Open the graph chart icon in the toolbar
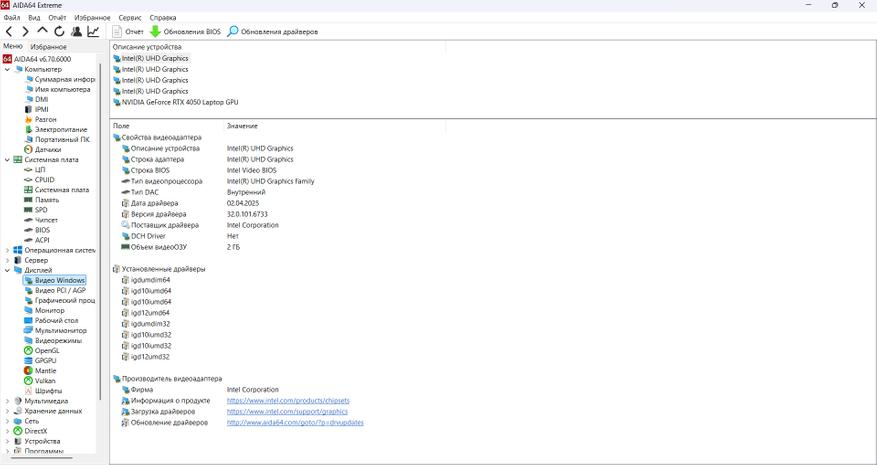The image size is (877, 465). [x=93, y=32]
